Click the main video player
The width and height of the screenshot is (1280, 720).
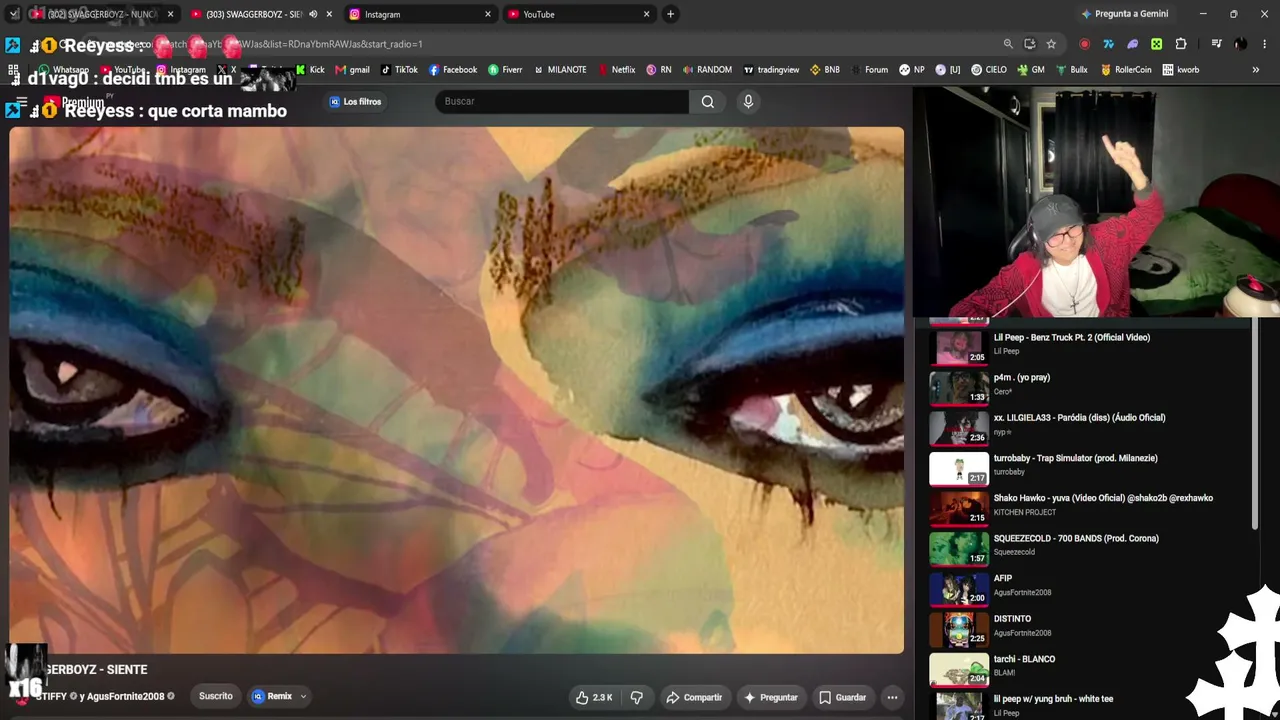pyautogui.click(x=456, y=390)
